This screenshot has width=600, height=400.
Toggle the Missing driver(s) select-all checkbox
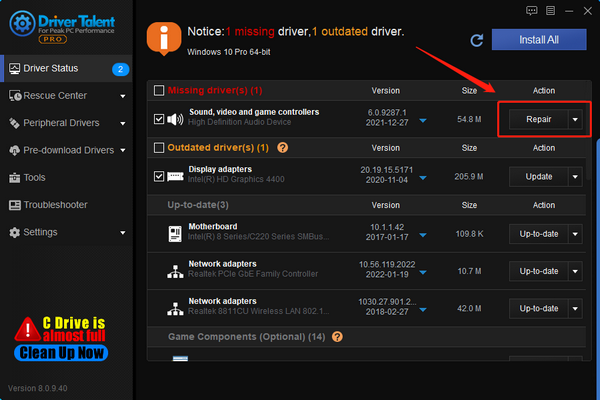(x=159, y=90)
